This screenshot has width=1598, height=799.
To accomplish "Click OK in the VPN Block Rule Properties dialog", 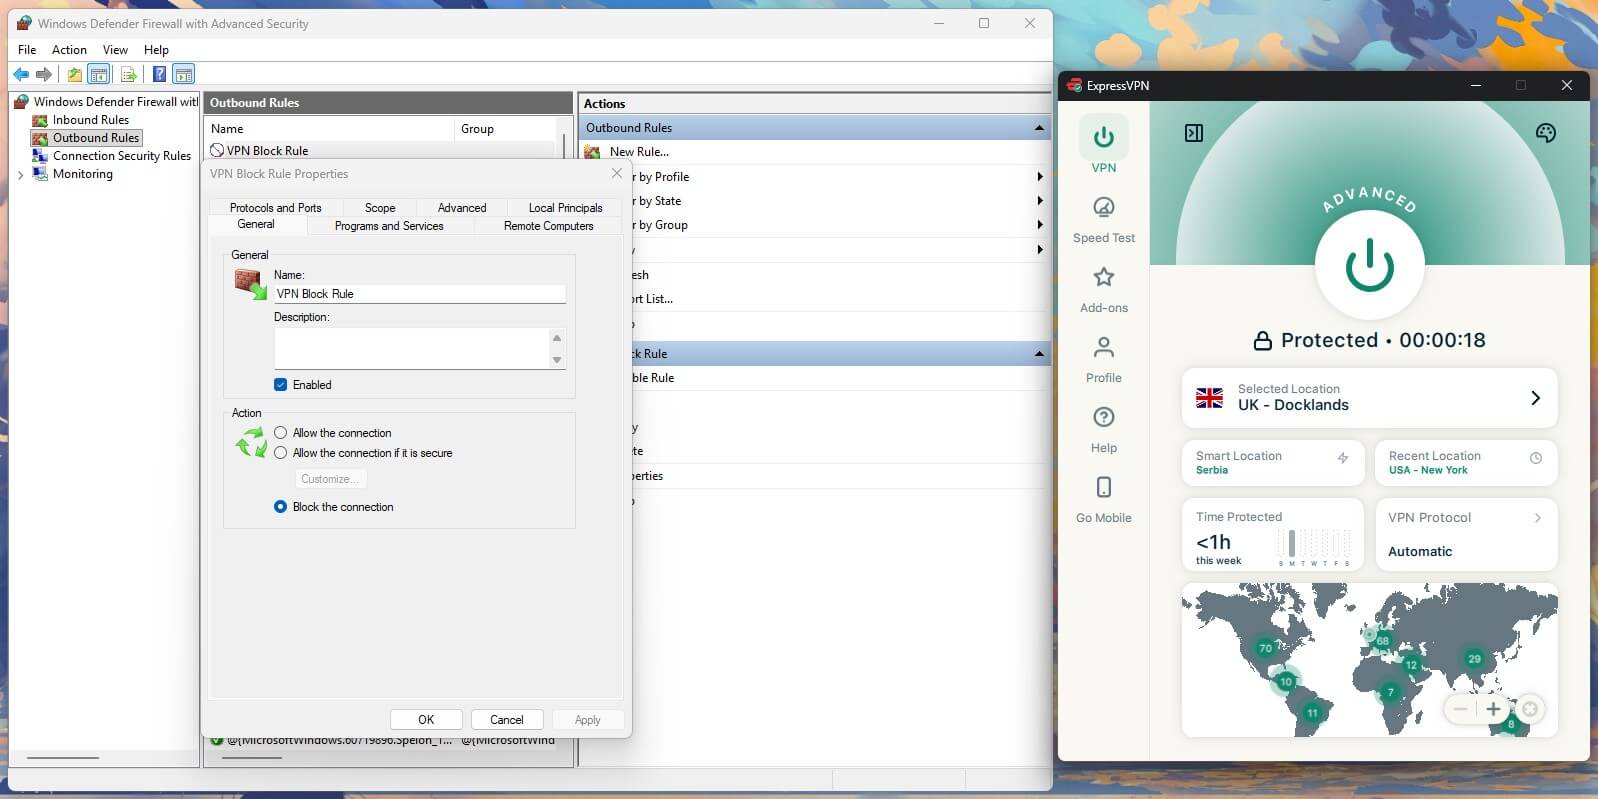I will click(426, 720).
